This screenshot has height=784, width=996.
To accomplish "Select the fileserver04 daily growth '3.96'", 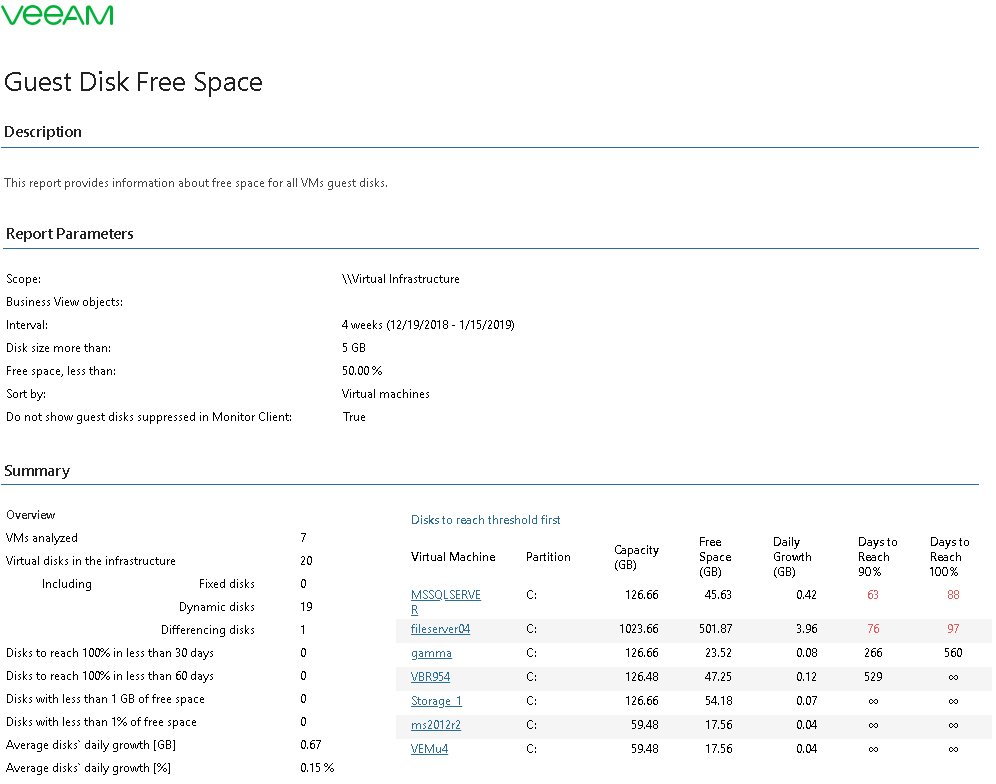I will pyautogui.click(x=806, y=628).
